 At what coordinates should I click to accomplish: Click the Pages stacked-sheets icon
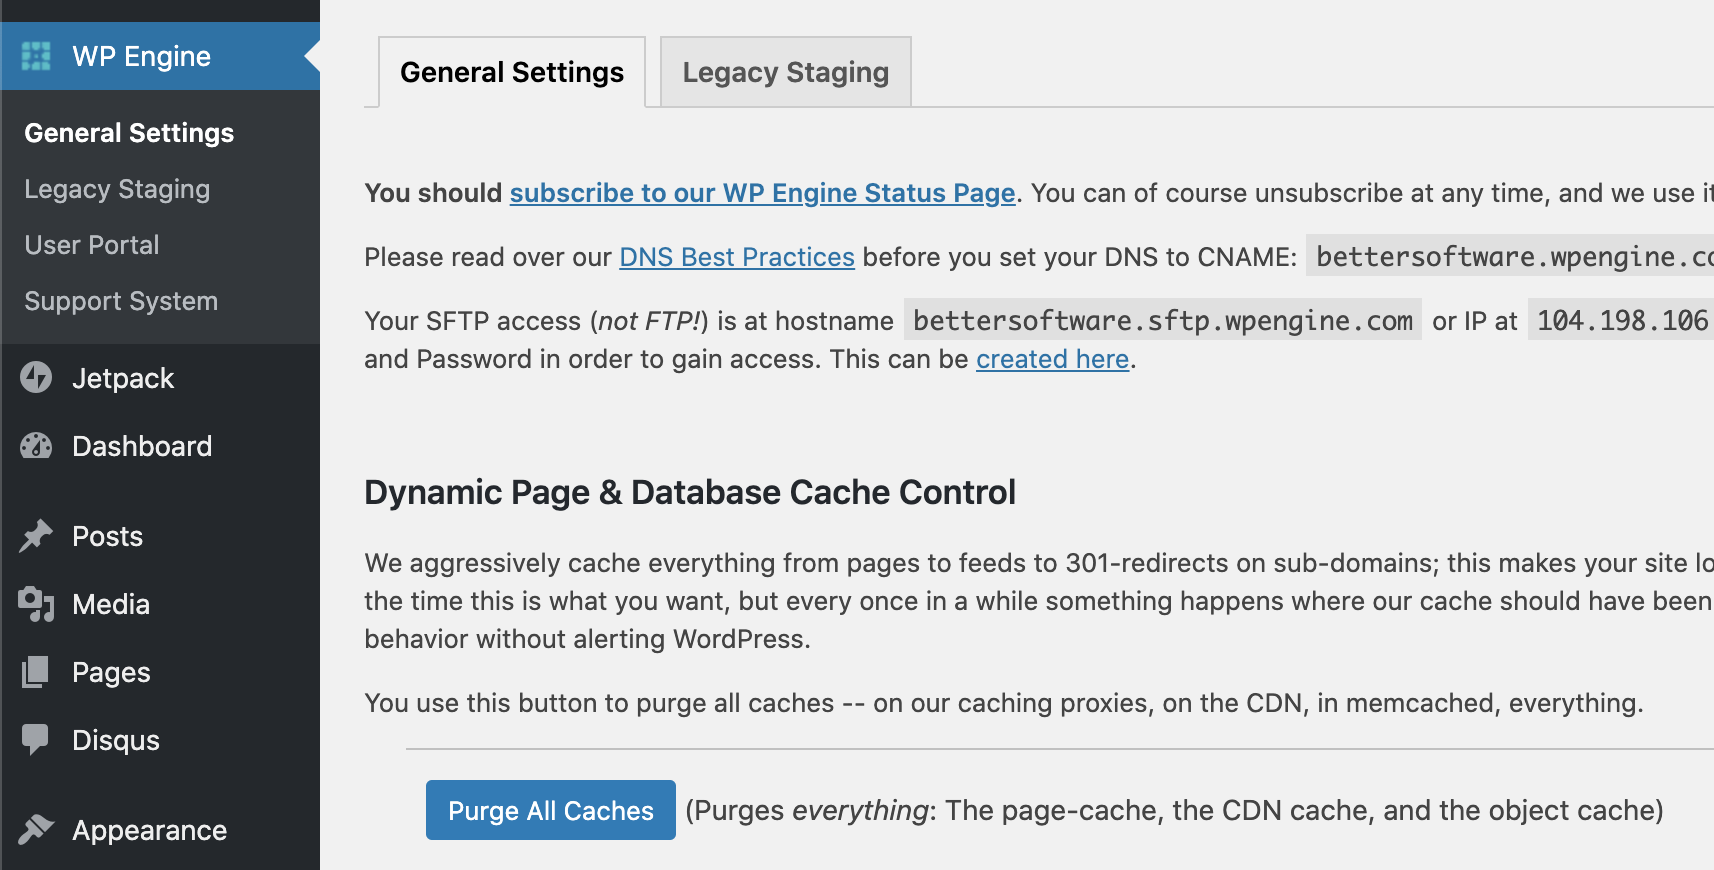[36, 672]
